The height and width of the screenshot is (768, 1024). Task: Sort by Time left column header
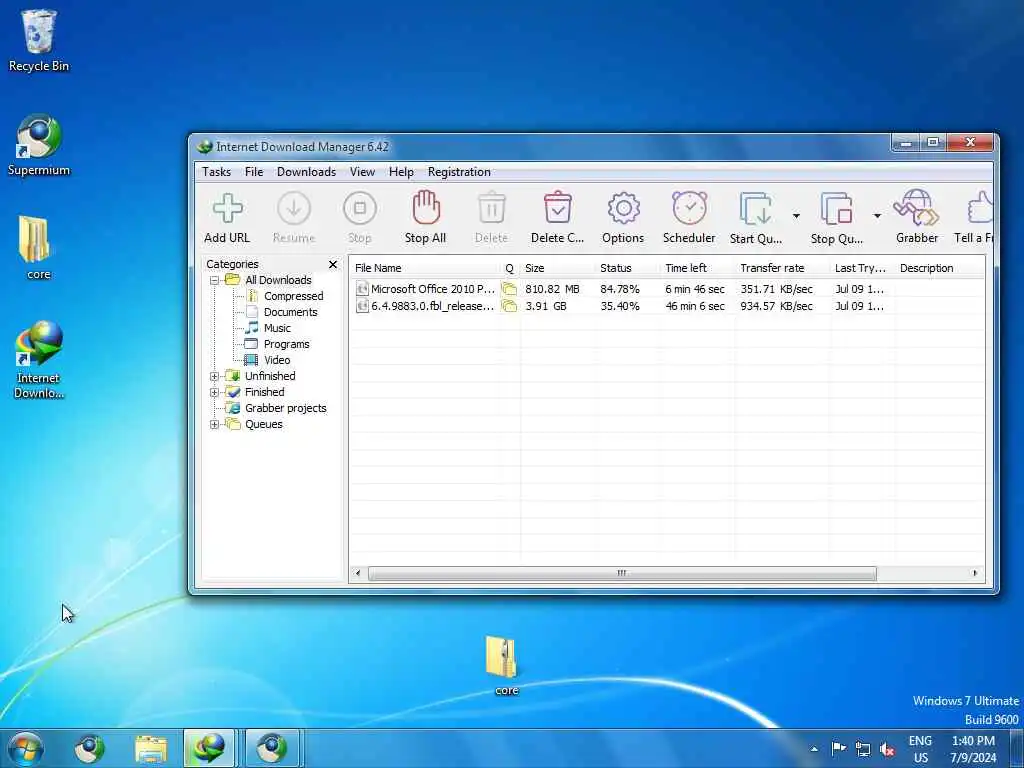[x=698, y=268]
